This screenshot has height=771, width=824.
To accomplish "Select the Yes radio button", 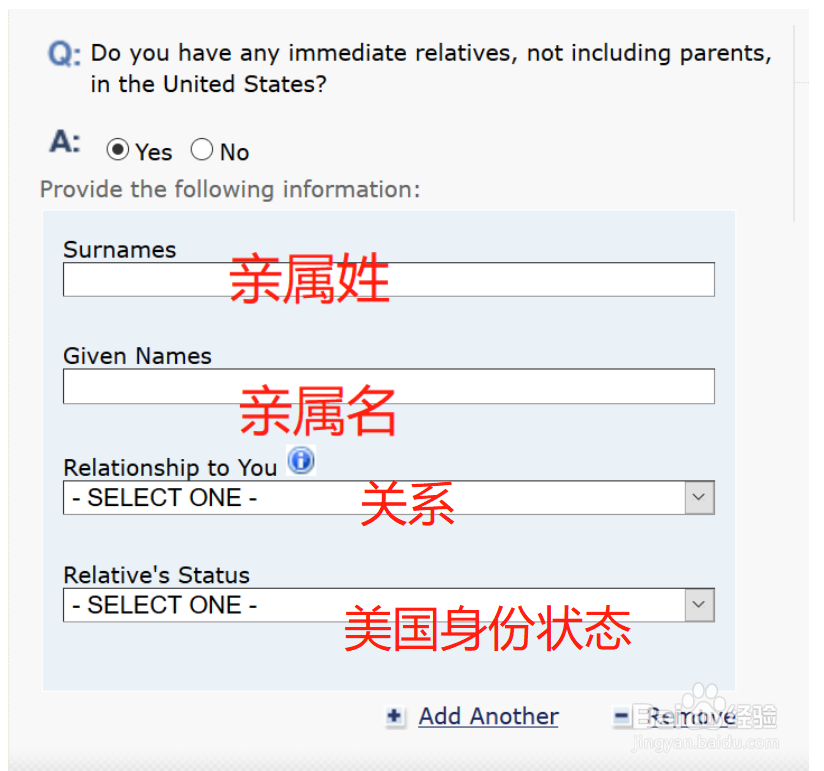I will point(117,149).
